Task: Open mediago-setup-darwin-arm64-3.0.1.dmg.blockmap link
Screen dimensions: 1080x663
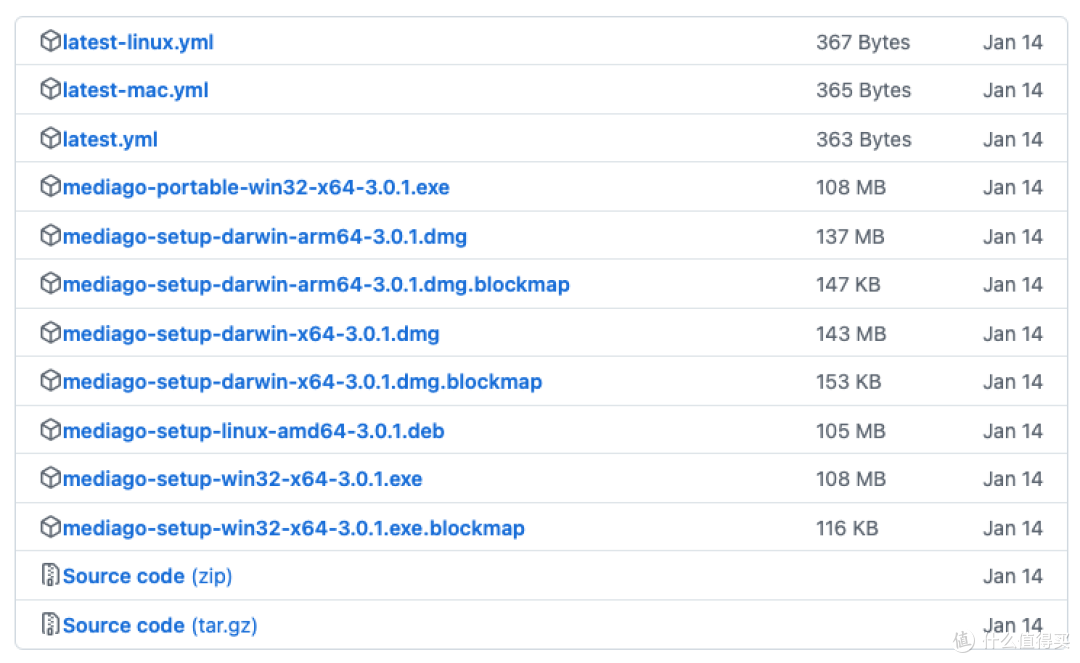Action: click(x=316, y=284)
